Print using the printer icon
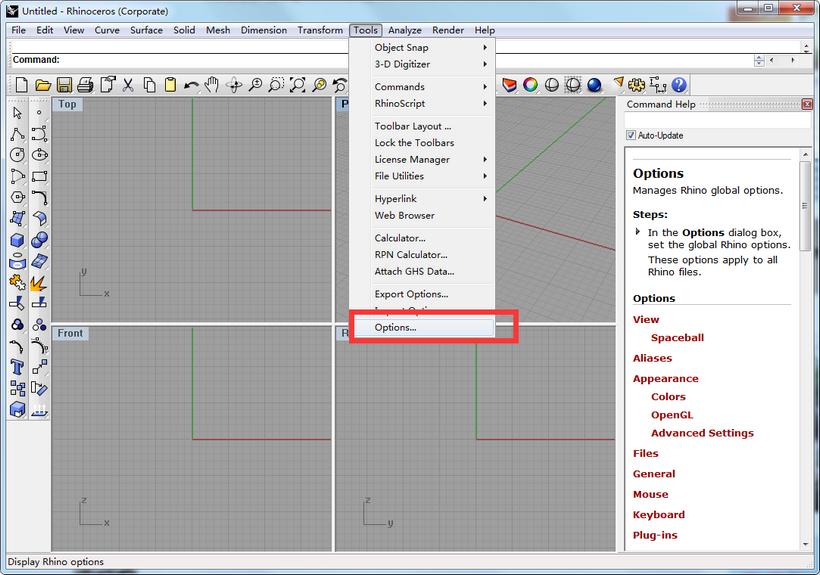The width and height of the screenshot is (820, 575). [85, 85]
